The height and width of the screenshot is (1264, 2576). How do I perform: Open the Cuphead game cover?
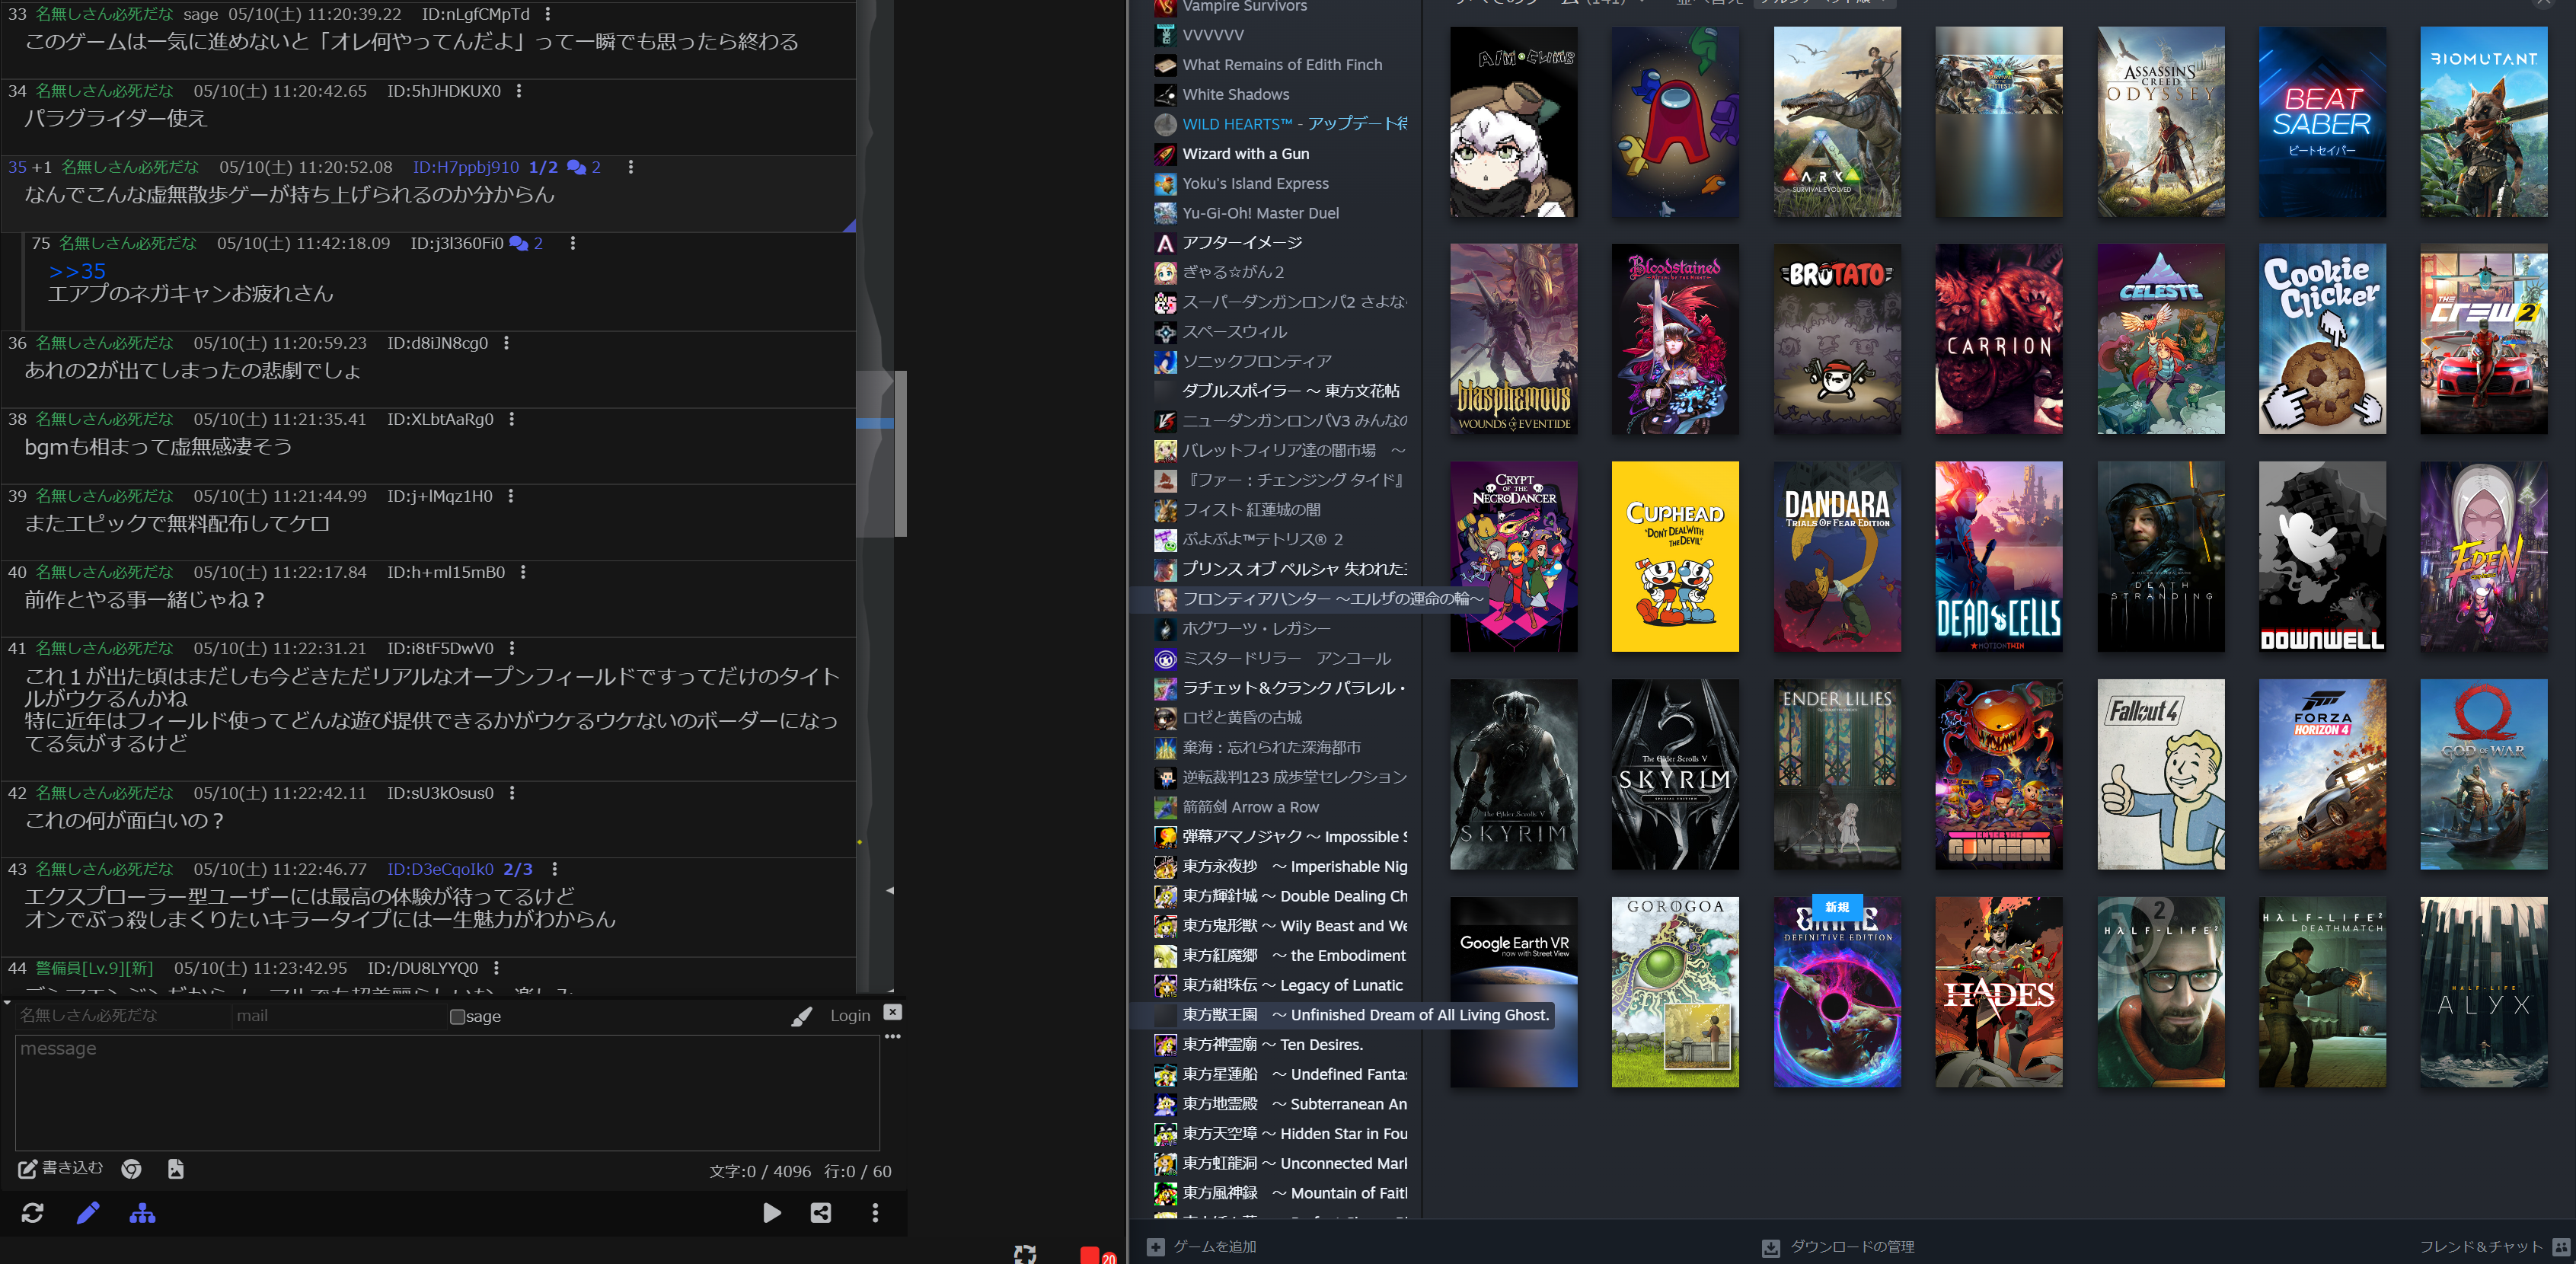pyautogui.click(x=1675, y=557)
